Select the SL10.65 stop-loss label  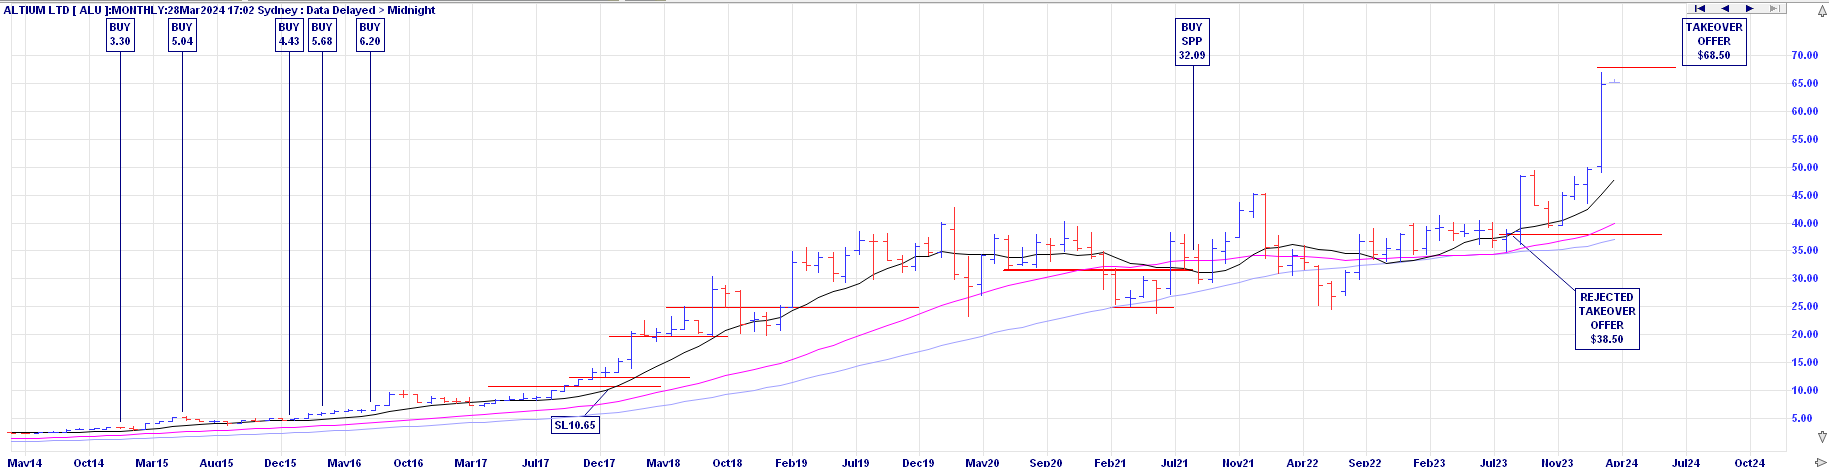(575, 425)
